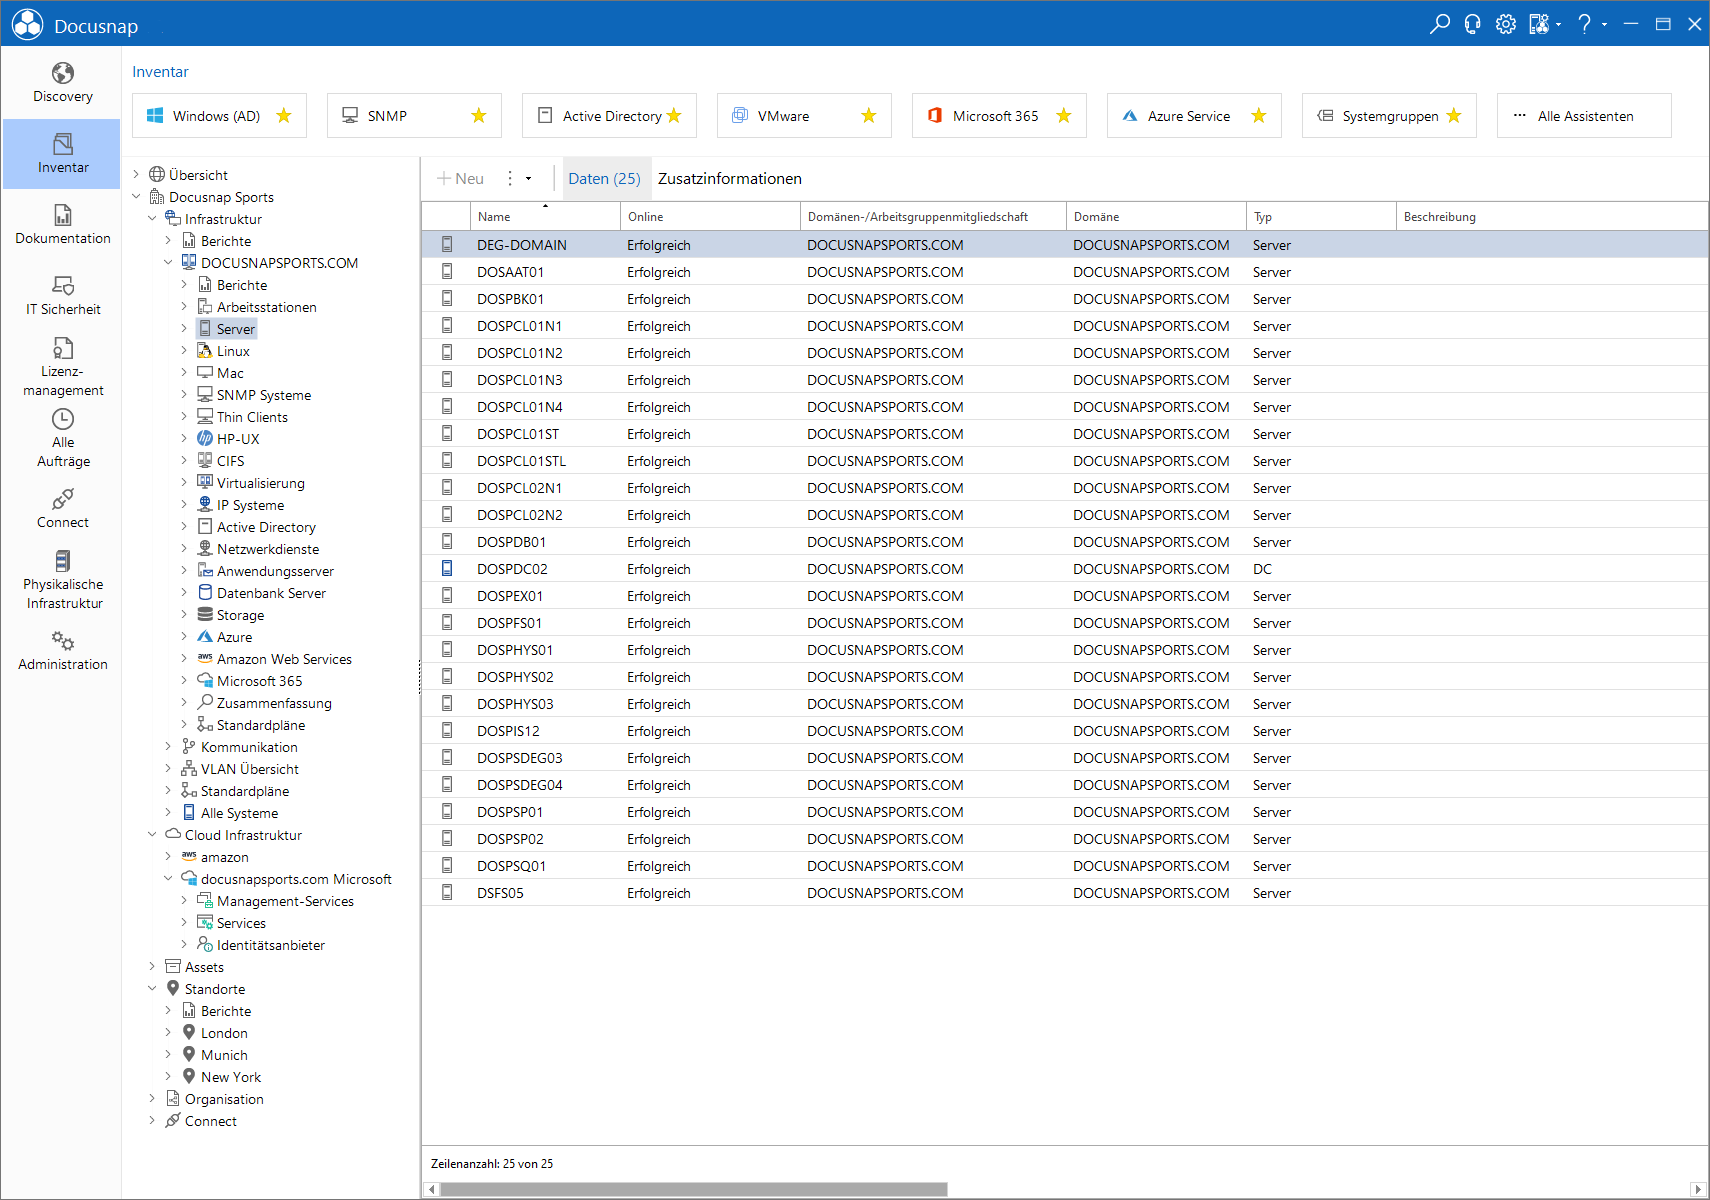Screen dimensions: 1710x1200
Task: Open the Physikalische Infrastruktur section
Action: 62,580
